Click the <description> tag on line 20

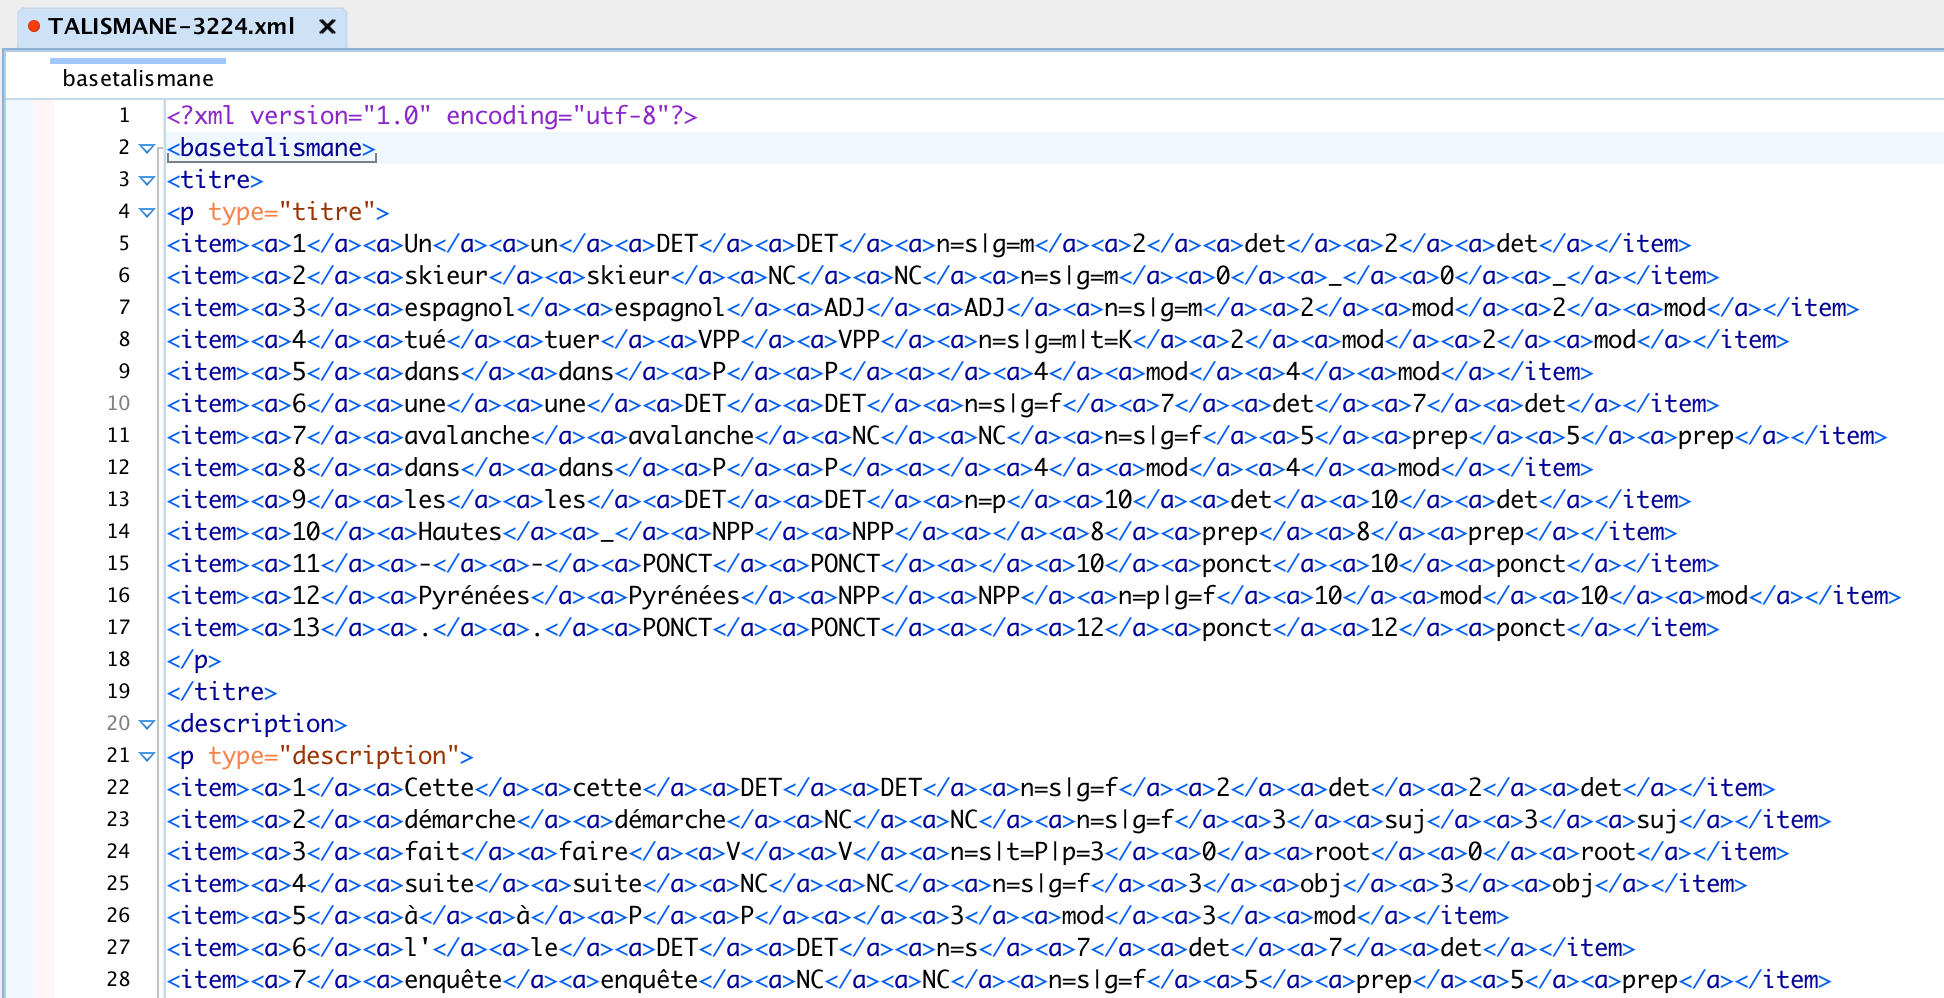click(257, 724)
